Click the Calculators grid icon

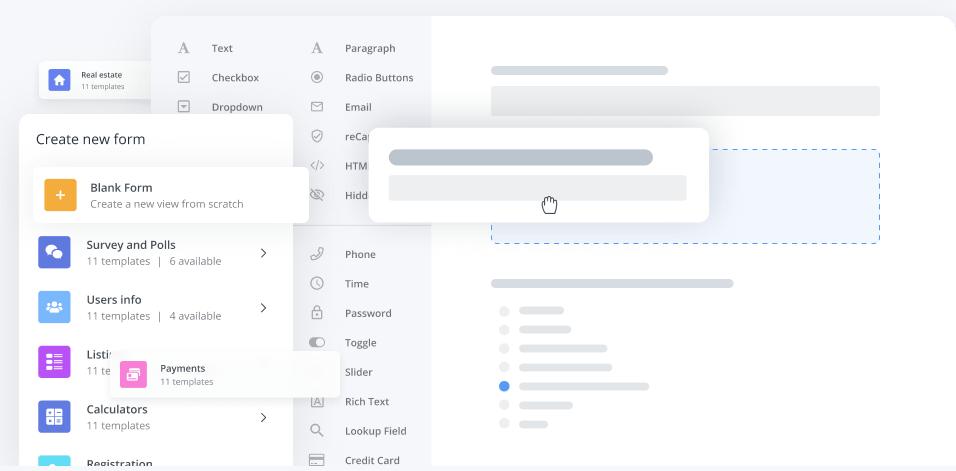(54, 416)
